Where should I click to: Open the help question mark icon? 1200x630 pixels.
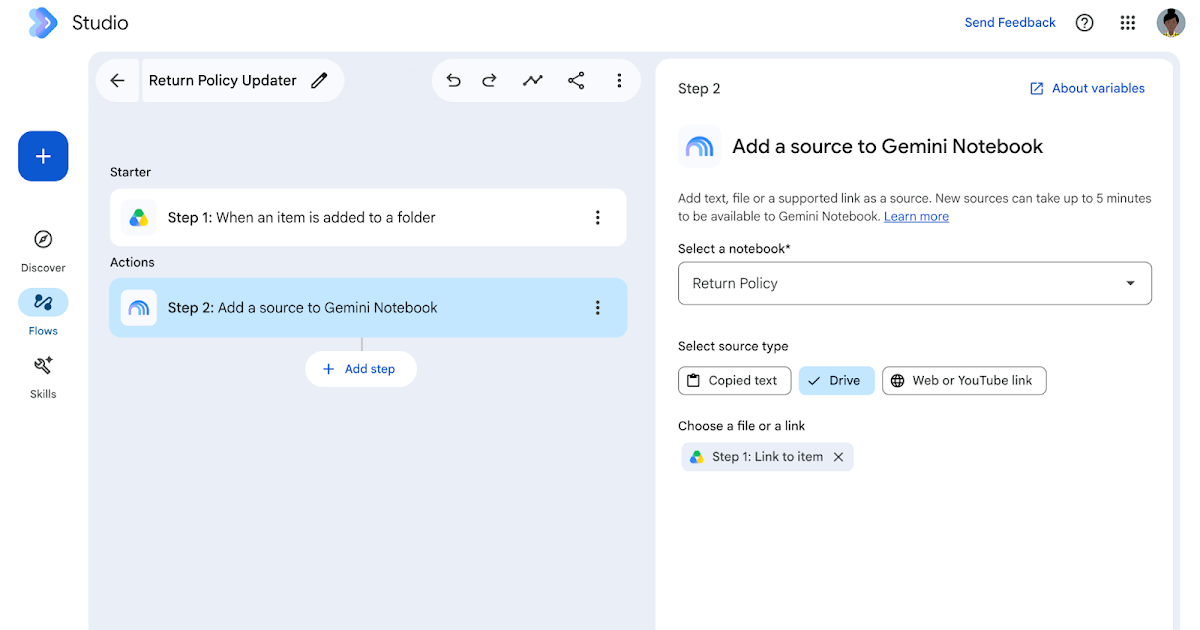point(1085,23)
